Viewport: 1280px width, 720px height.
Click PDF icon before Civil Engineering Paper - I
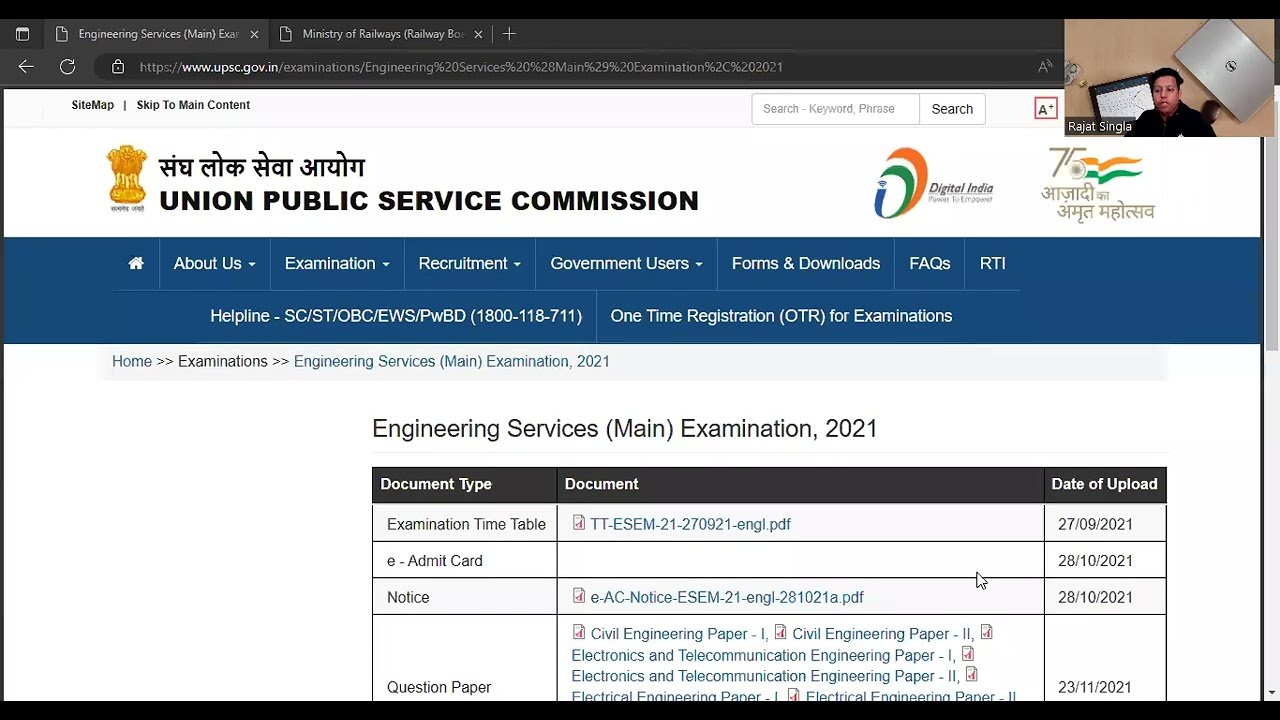[x=579, y=632]
